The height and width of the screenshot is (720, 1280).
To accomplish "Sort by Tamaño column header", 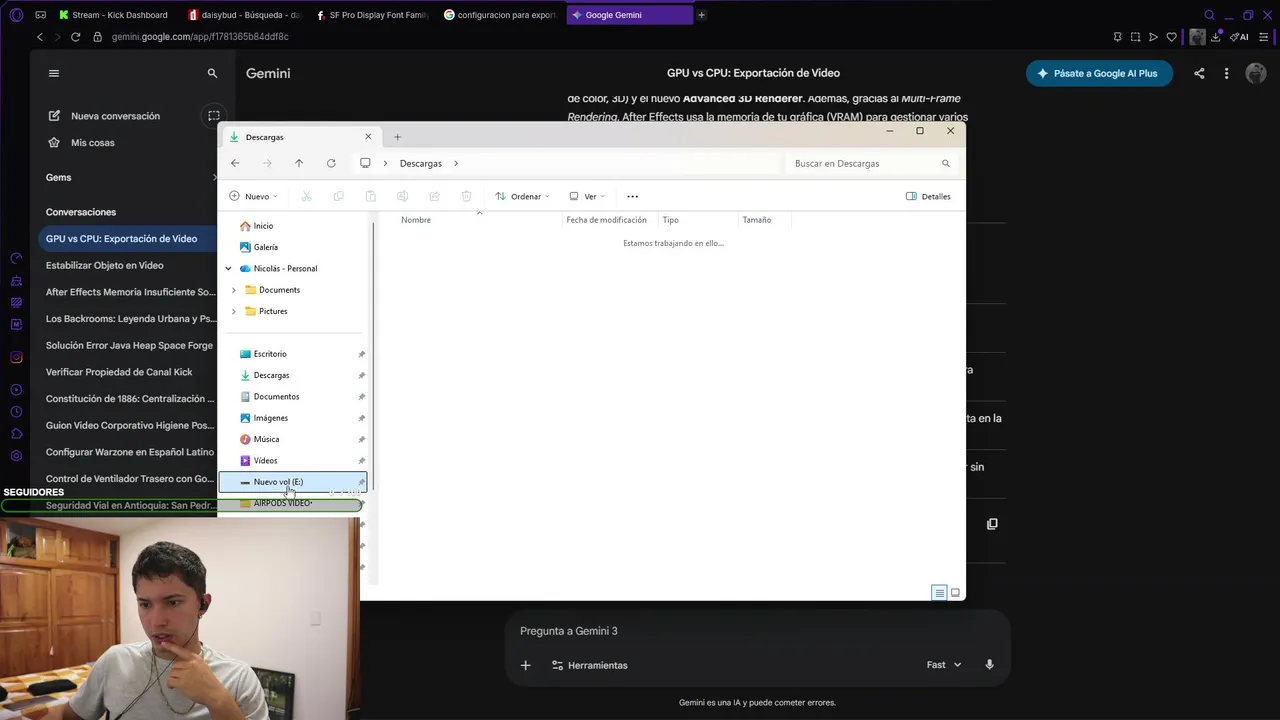I will 757,220.
